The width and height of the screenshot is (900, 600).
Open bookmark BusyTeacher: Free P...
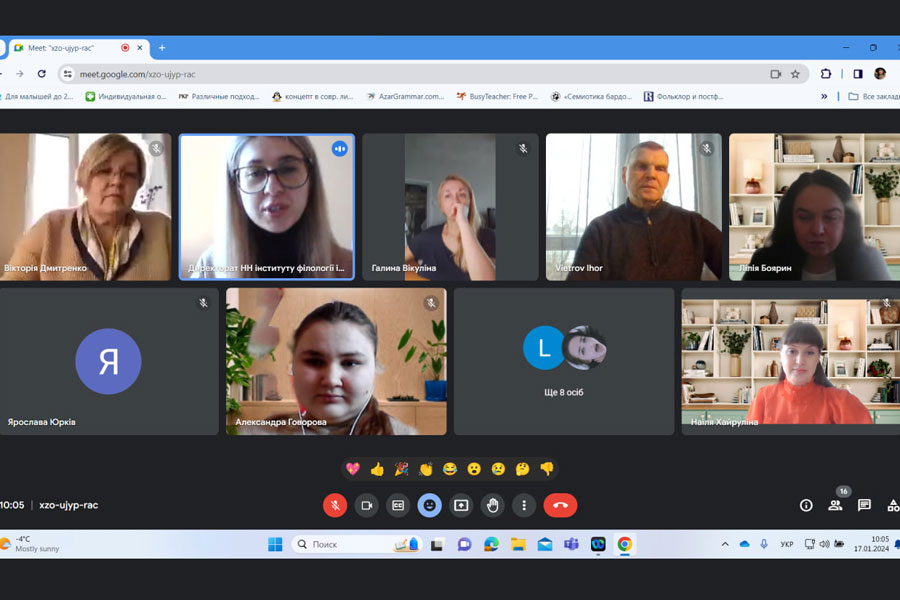tap(497, 96)
